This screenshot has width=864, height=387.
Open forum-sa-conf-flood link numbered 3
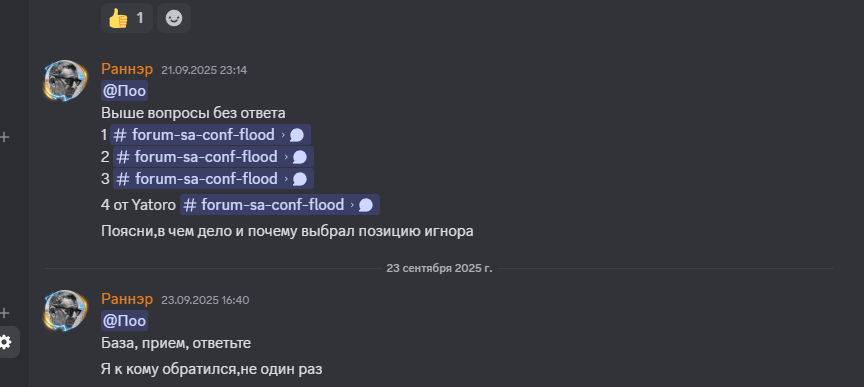213,179
